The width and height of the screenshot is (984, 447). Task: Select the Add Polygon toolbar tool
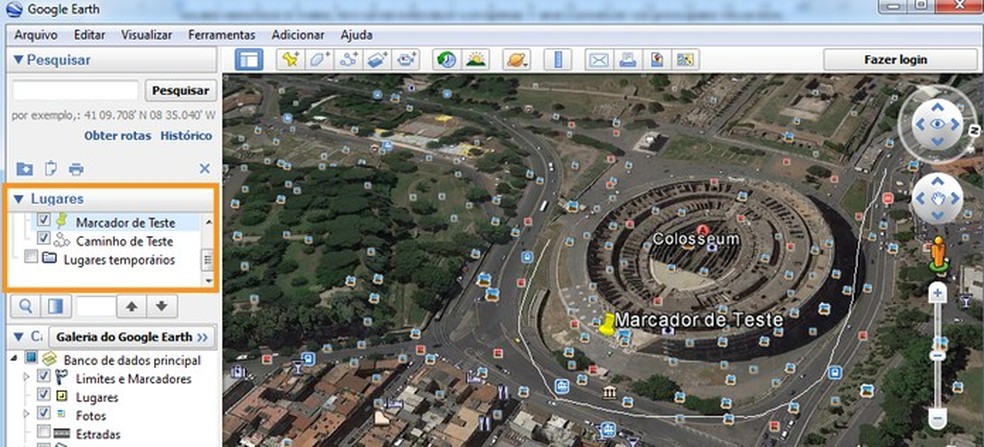click(x=319, y=60)
